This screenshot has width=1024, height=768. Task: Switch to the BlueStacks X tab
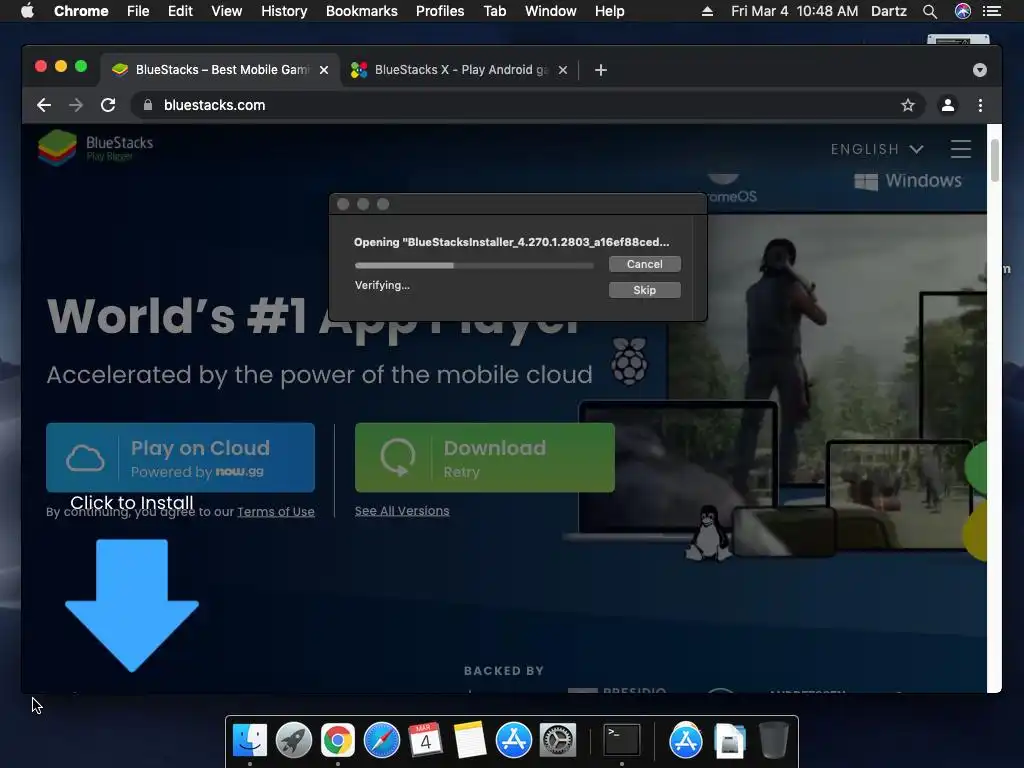pyautogui.click(x=459, y=70)
